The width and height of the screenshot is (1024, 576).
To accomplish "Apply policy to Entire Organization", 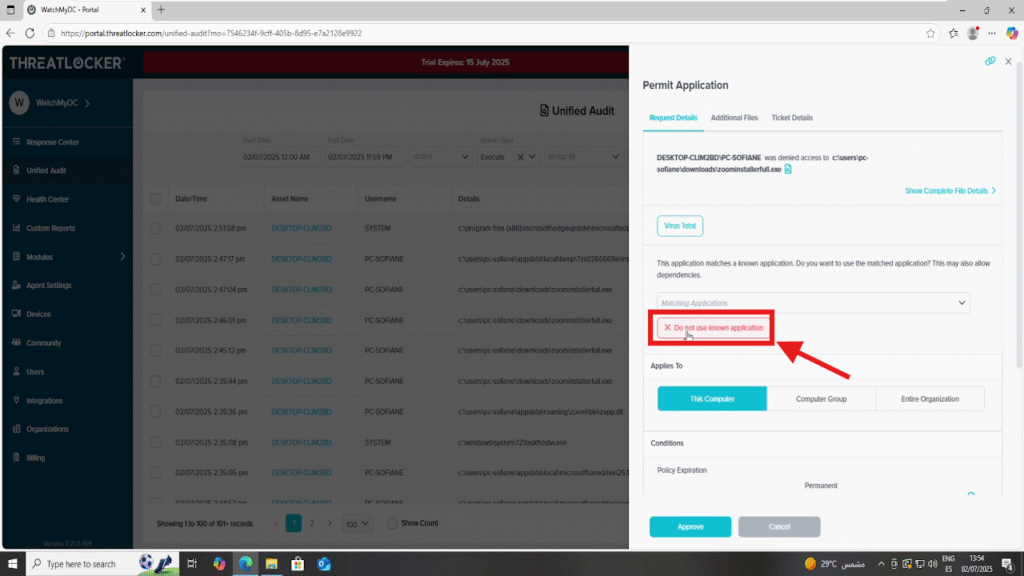I will (930, 399).
